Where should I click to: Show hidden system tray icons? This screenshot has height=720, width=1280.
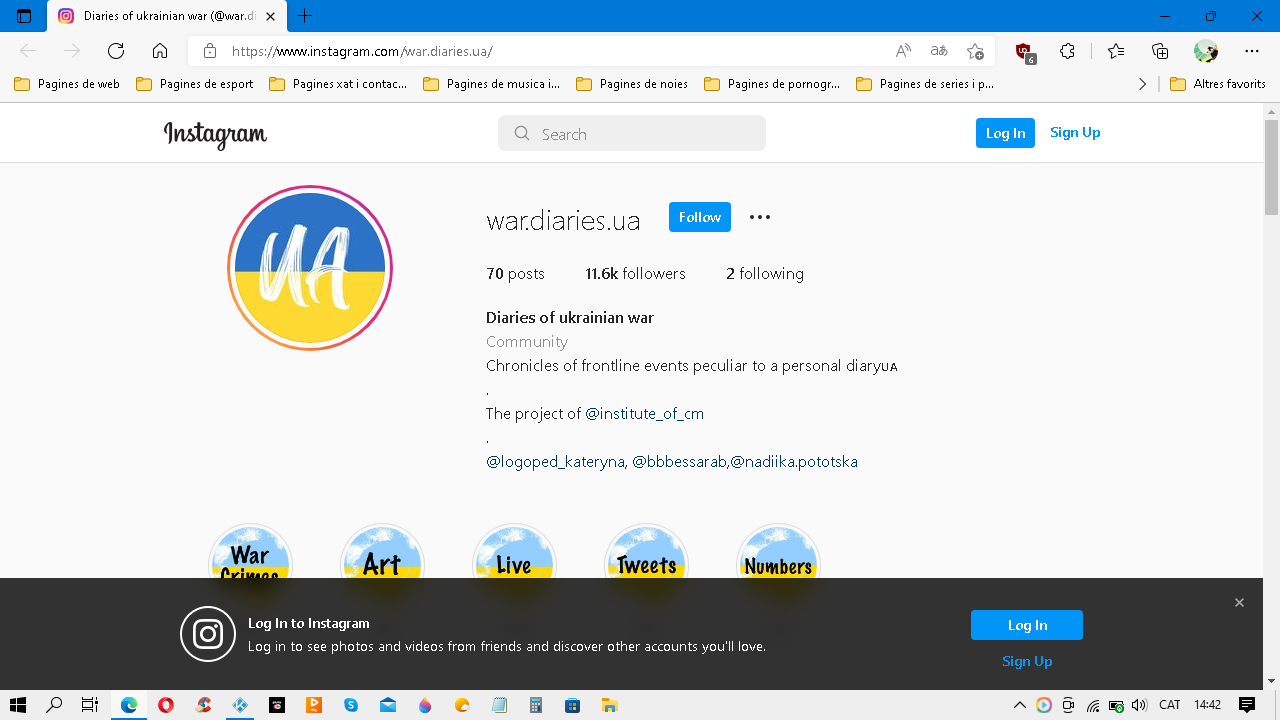[x=1020, y=705]
